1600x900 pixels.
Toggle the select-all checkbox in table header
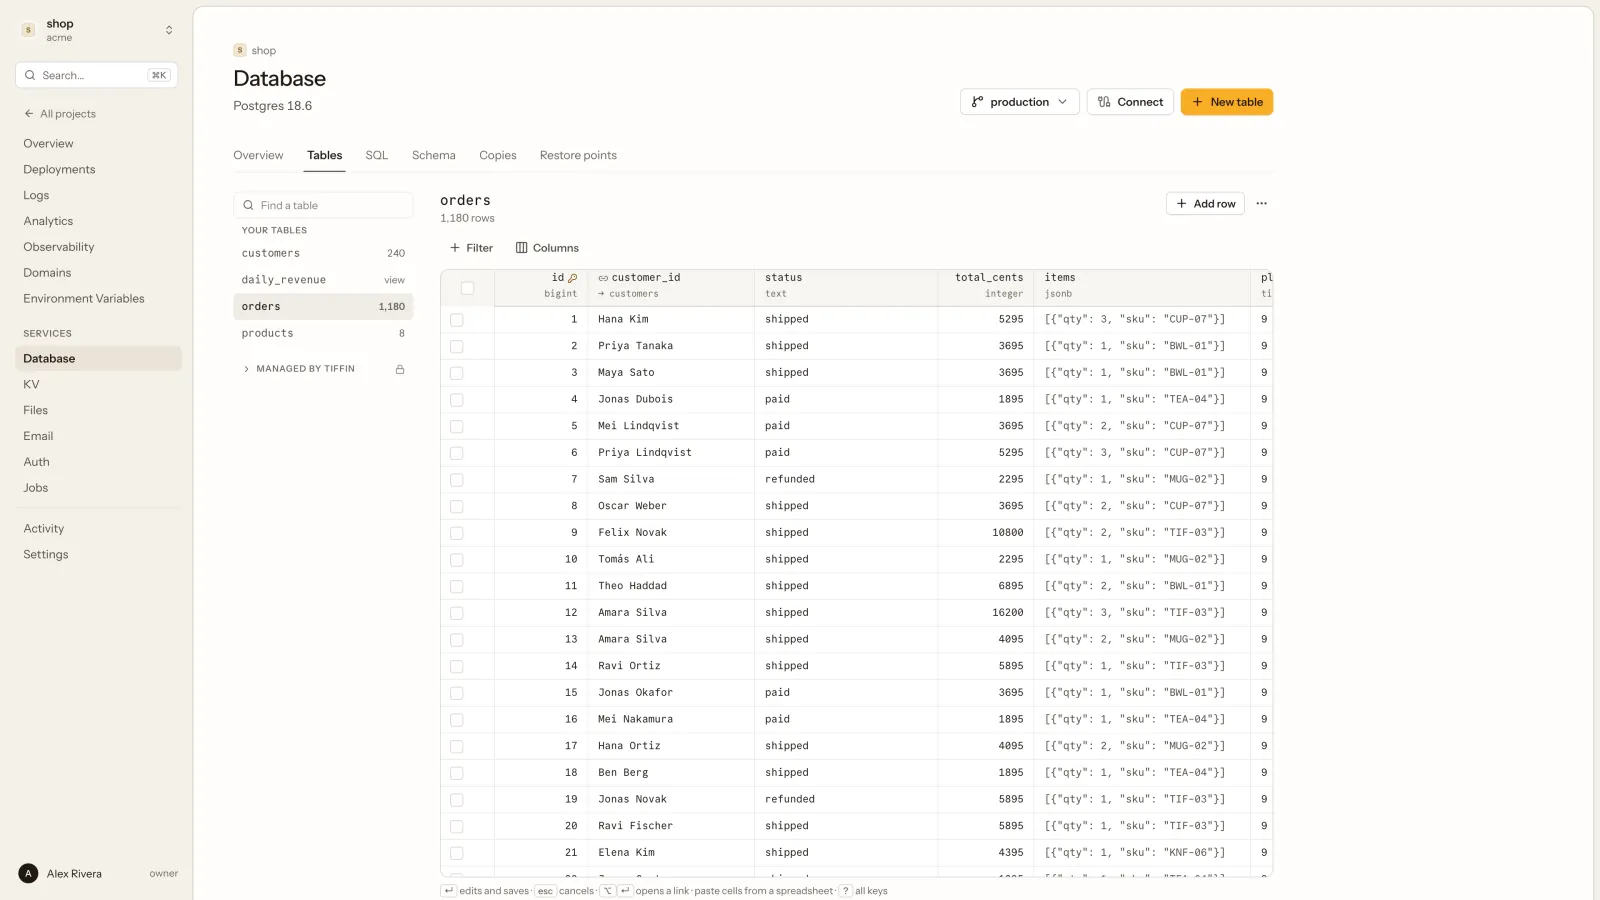(467, 288)
